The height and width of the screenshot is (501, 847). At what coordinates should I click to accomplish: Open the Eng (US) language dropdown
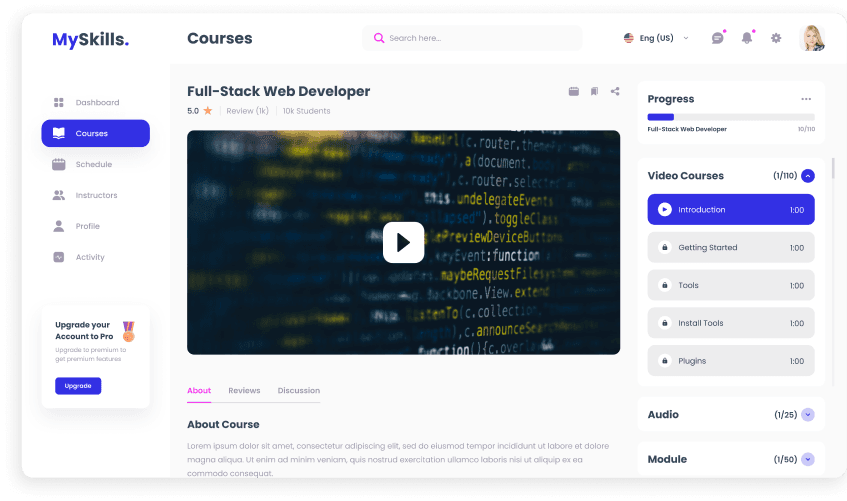click(x=656, y=38)
